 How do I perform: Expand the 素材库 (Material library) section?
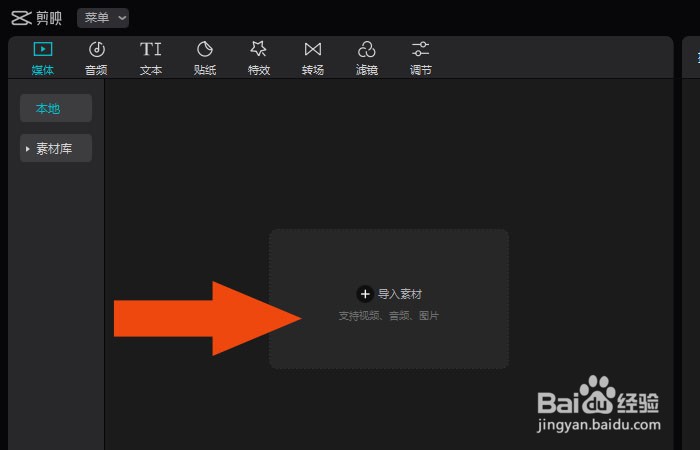pos(56,148)
